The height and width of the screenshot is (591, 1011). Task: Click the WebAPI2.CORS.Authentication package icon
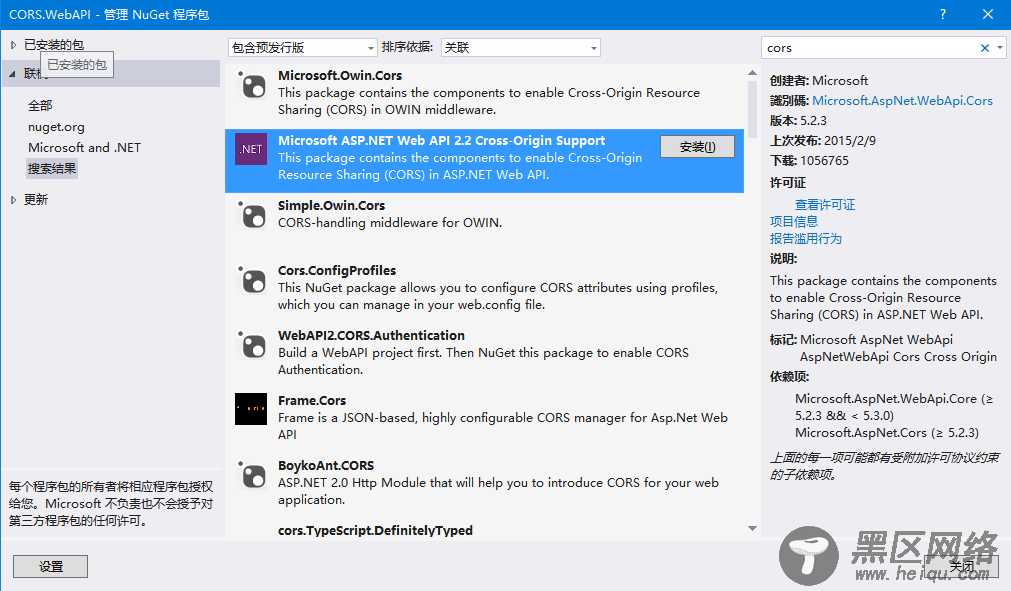pyautogui.click(x=251, y=345)
